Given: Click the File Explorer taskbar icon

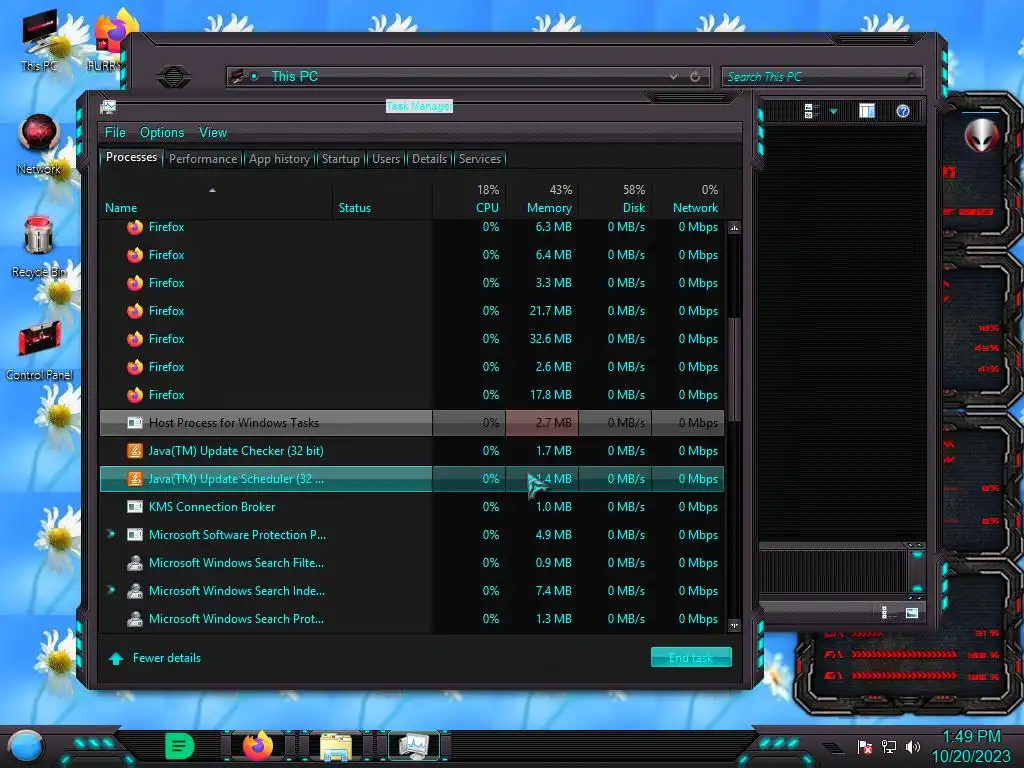Looking at the screenshot, I should (336, 746).
